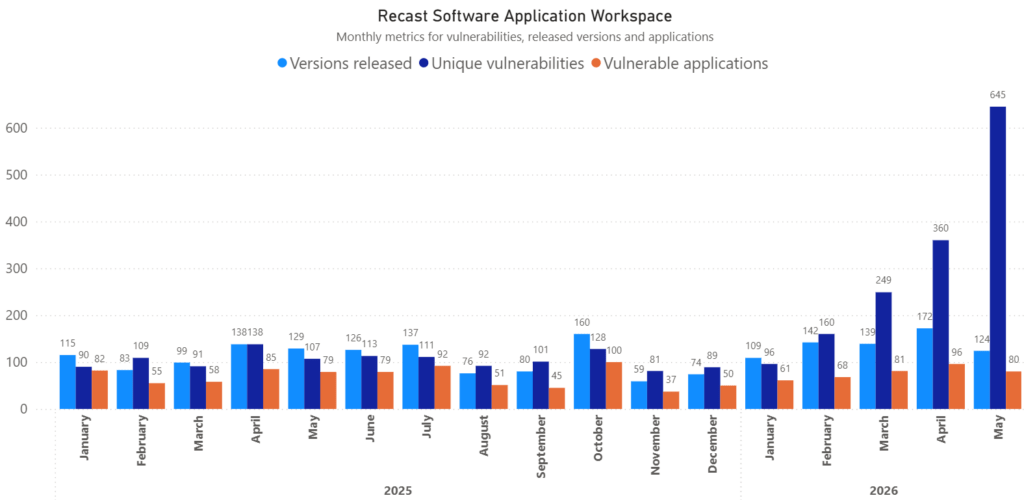Click the '400' y-axis label
This screenshot has height=500, width=1024.
pos(17,222)
